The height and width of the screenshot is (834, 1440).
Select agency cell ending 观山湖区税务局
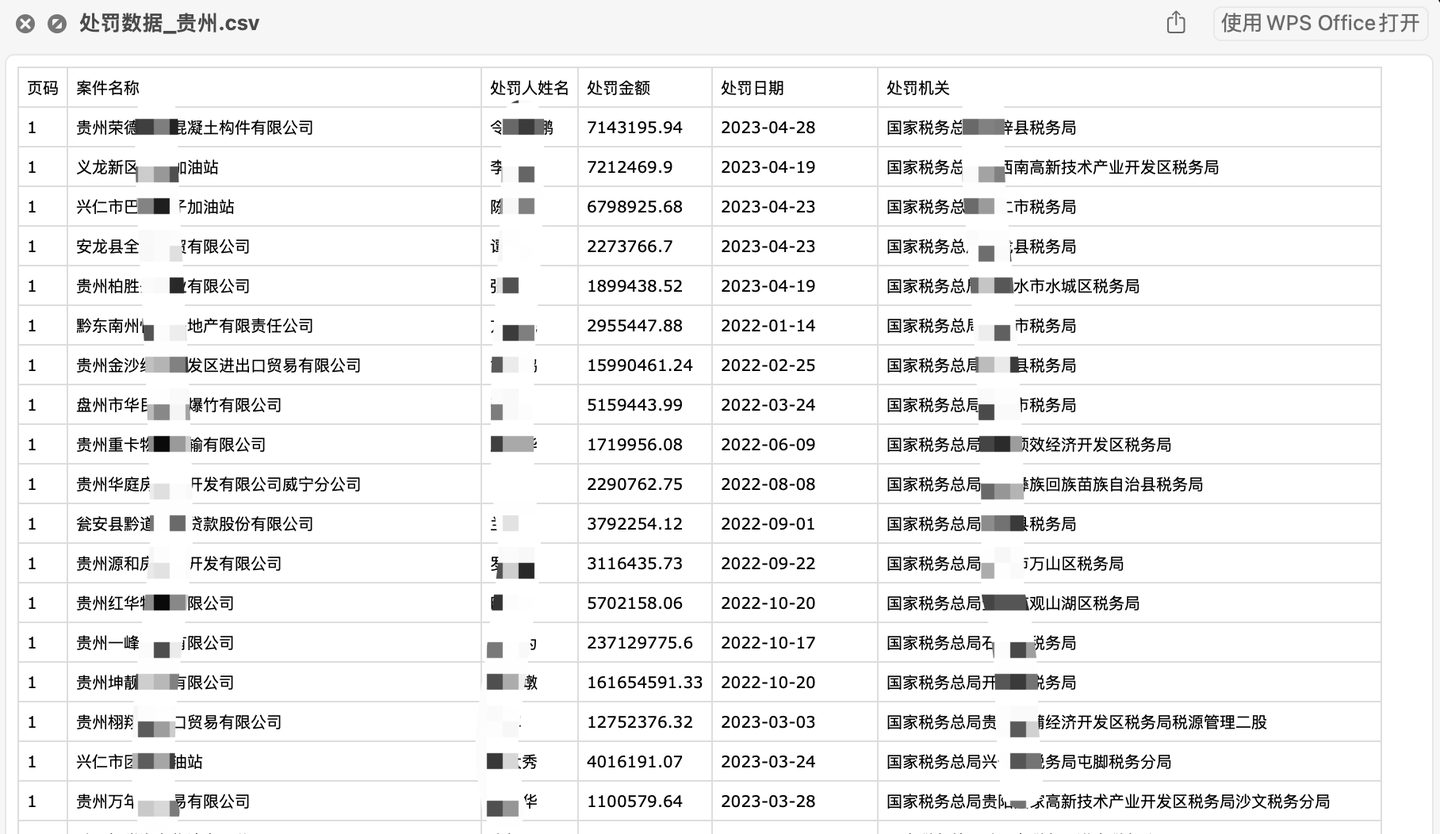tap(1129, 603)
